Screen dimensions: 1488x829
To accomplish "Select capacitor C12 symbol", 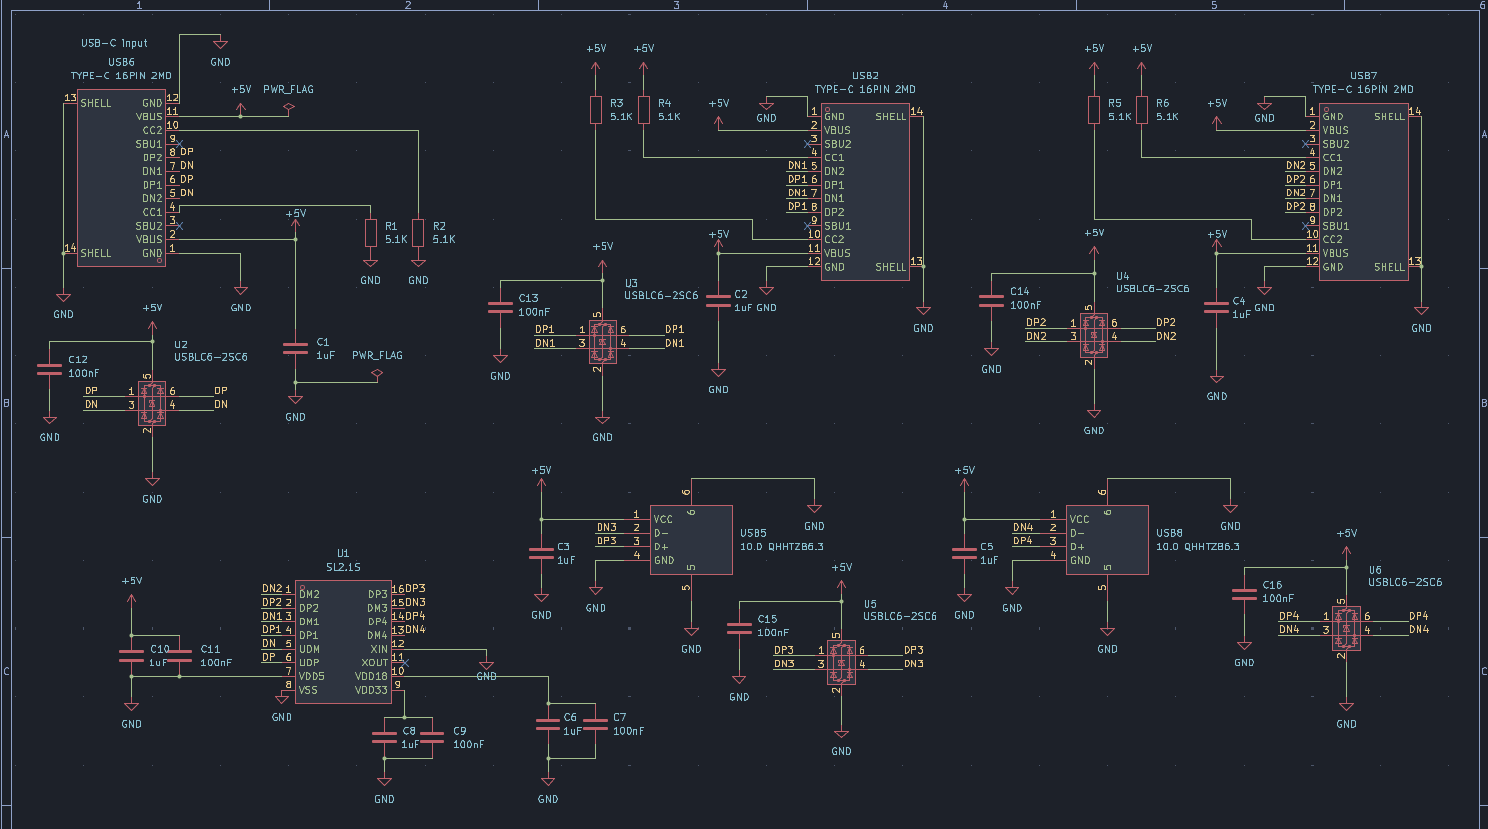I will pos(49,368).
